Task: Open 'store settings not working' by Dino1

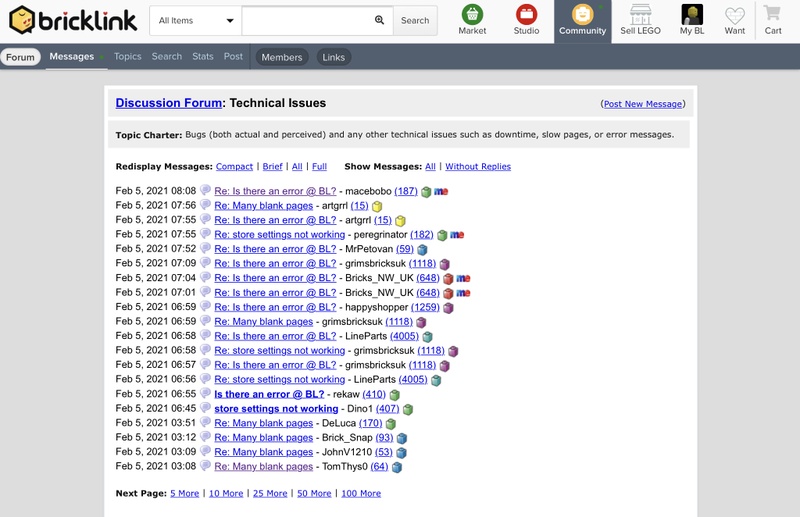Action: (x=276, y=409)
